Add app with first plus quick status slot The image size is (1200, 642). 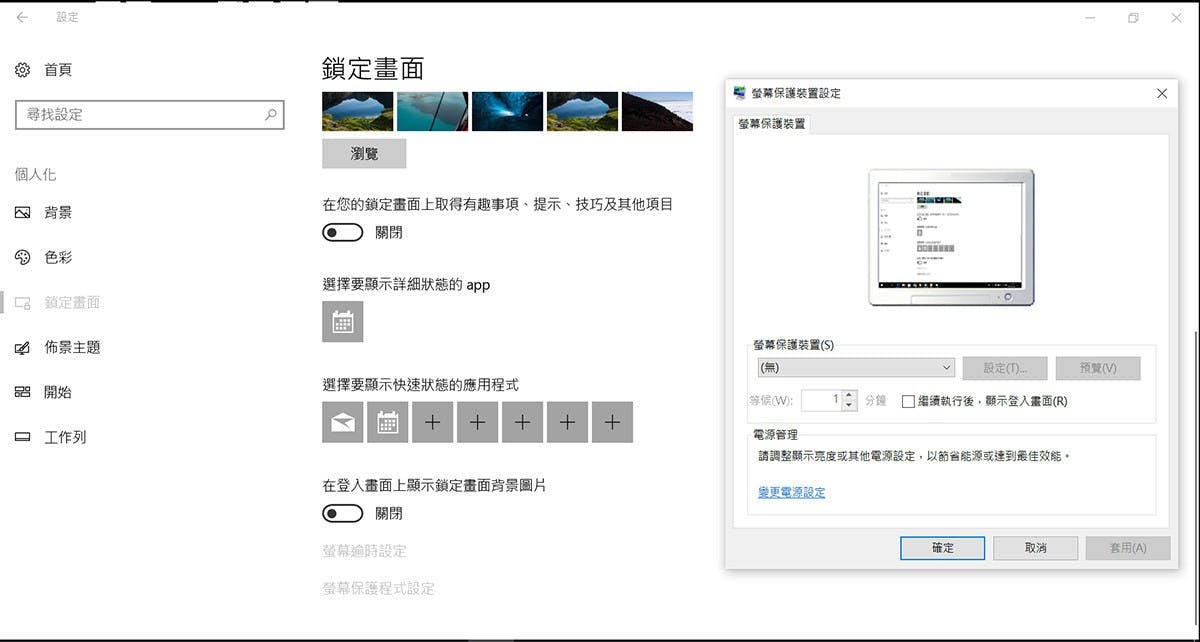tap(432, 423)
